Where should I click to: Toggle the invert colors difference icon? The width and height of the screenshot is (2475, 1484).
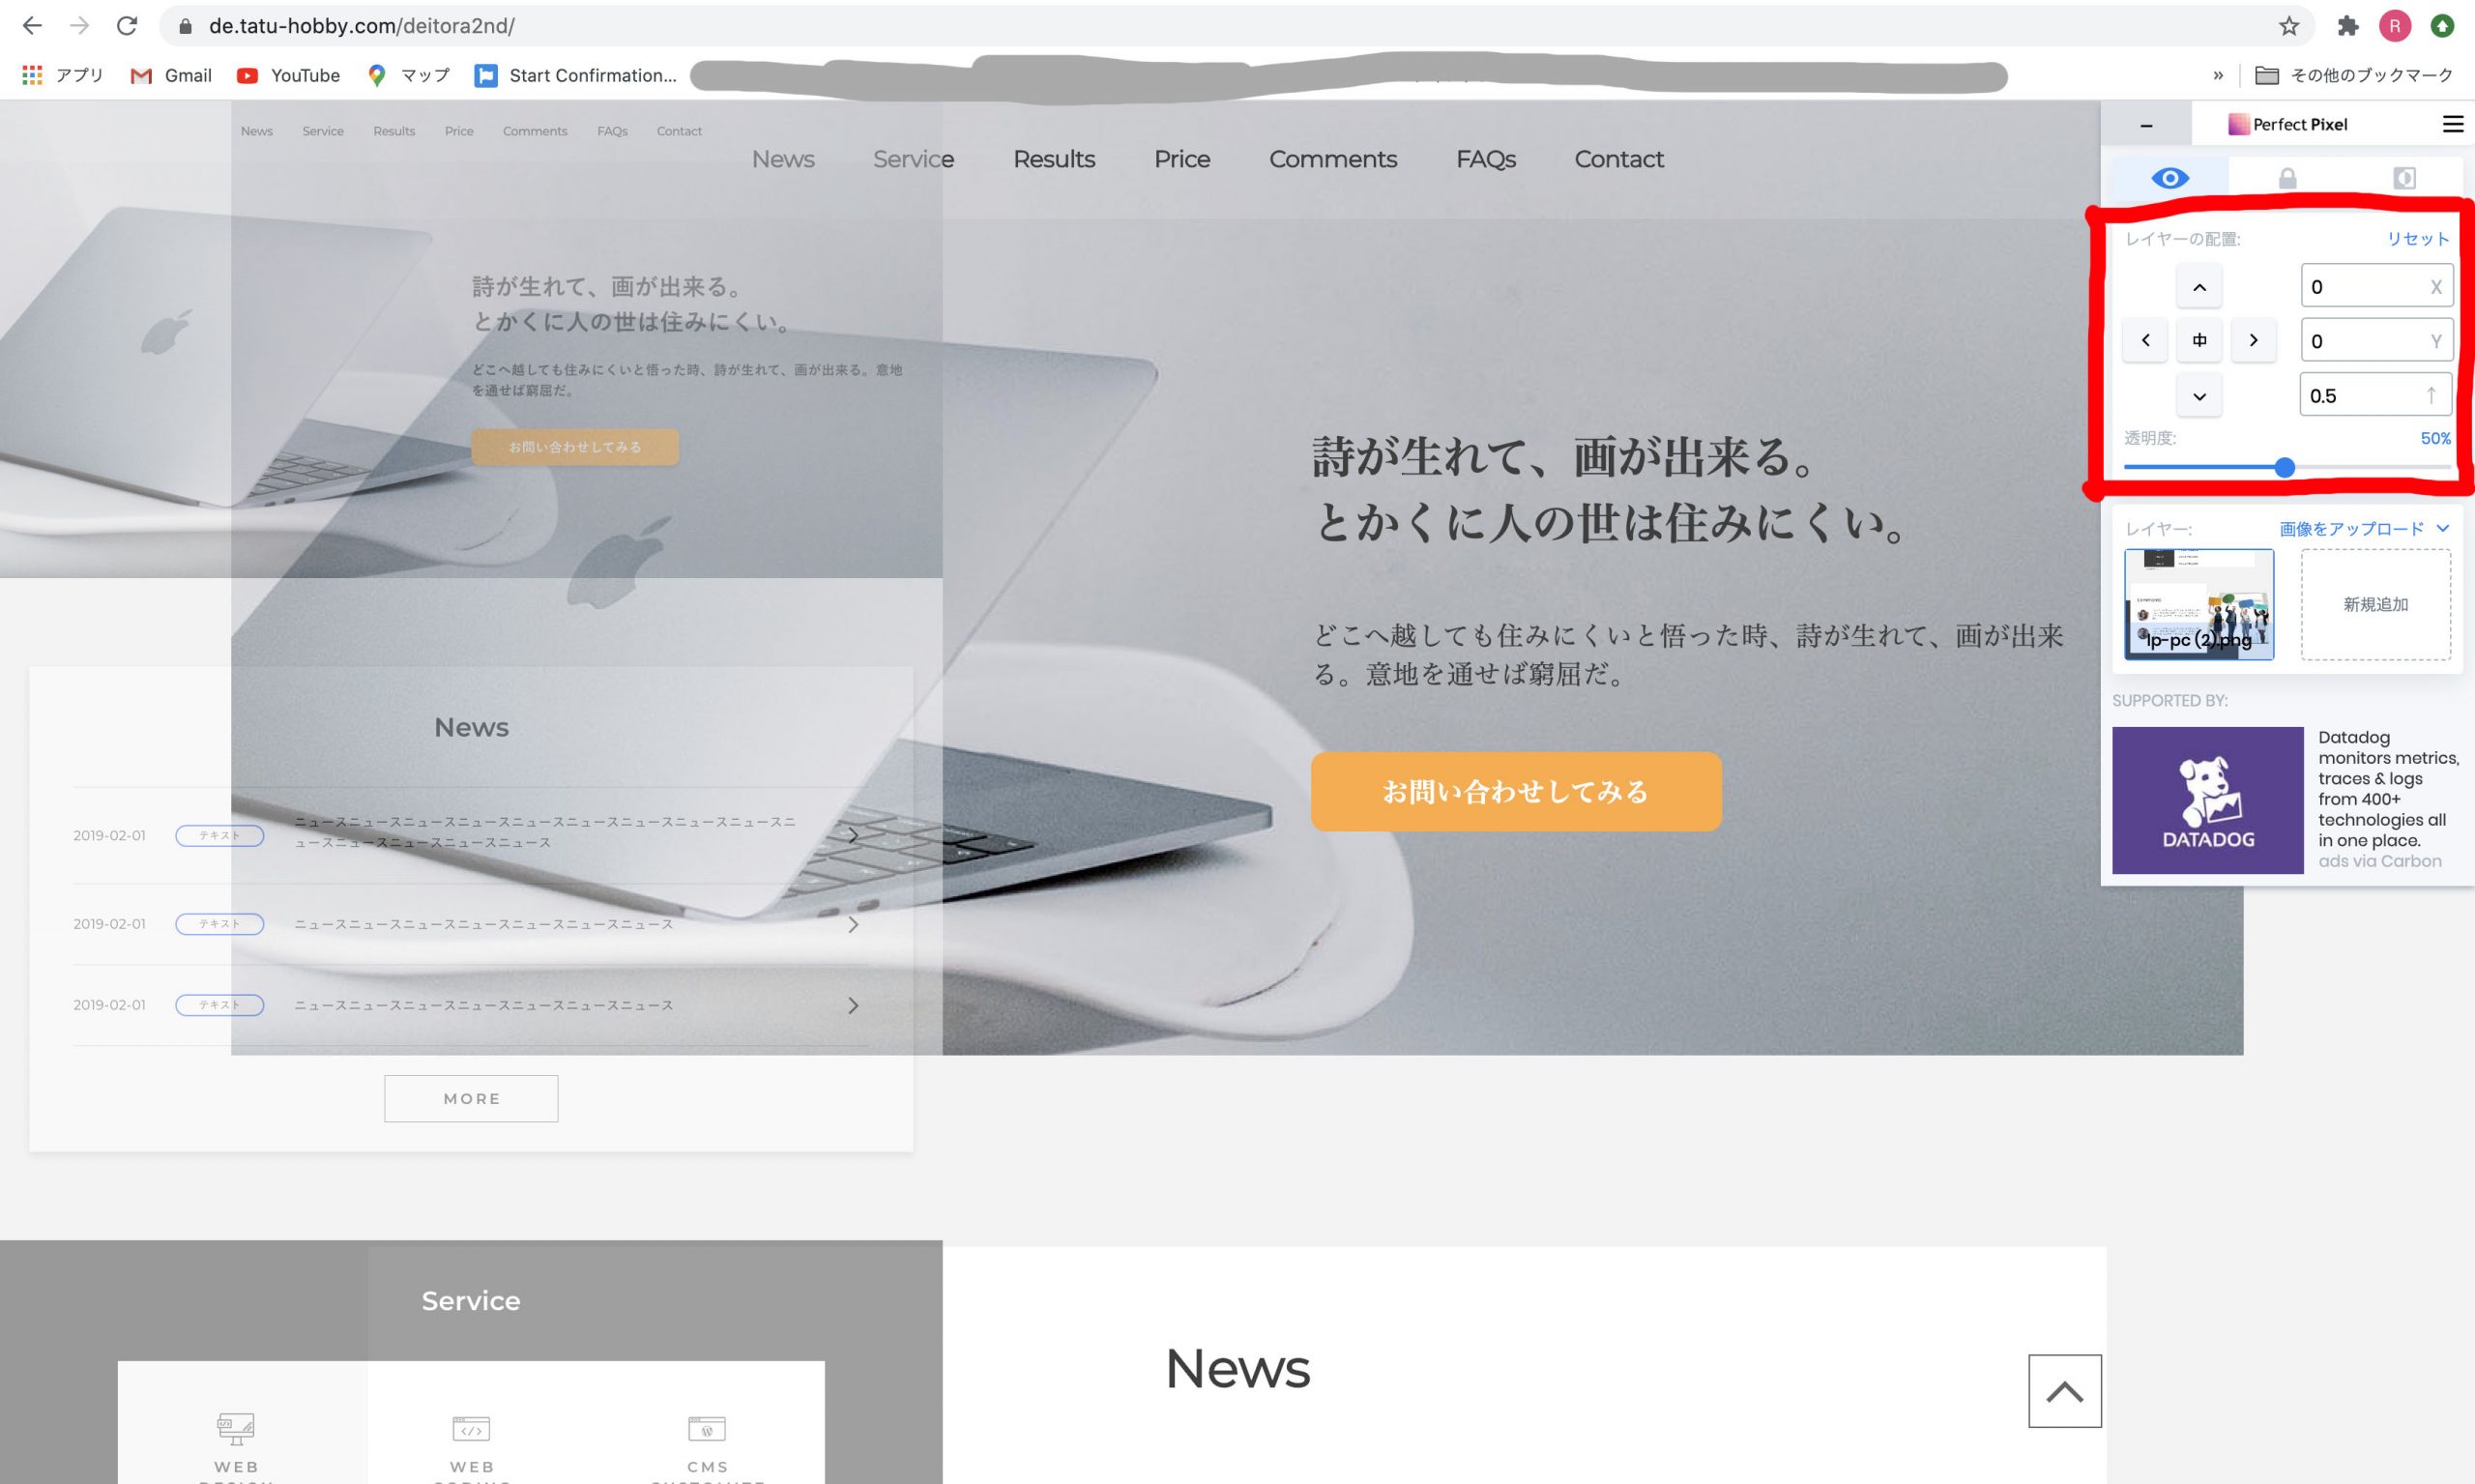pyautogui.click(x=2404, y=178)
